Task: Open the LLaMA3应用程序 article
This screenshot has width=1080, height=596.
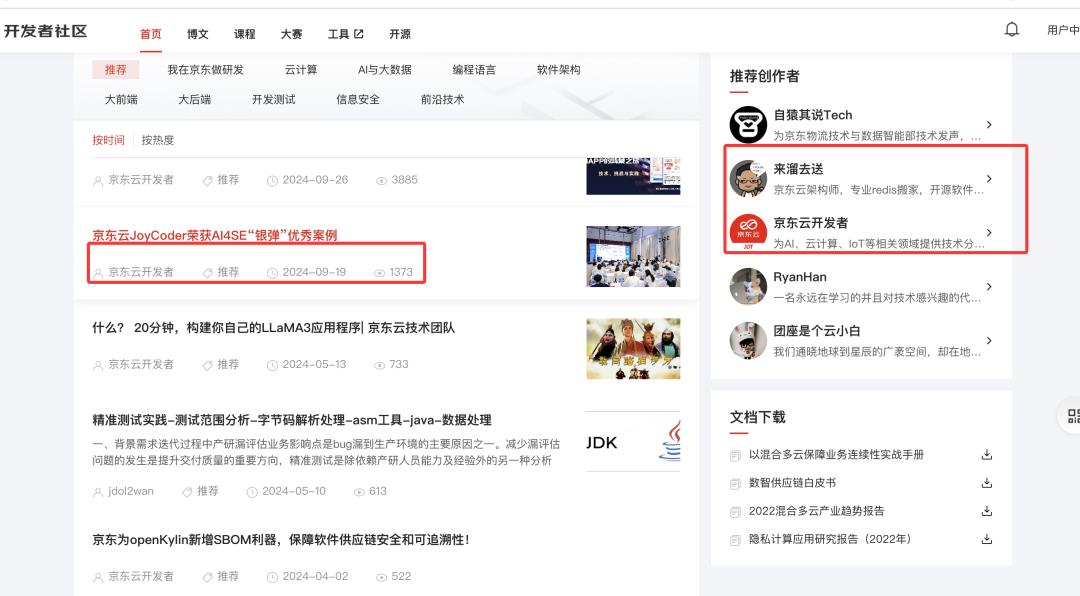Action: click(273, 327)
